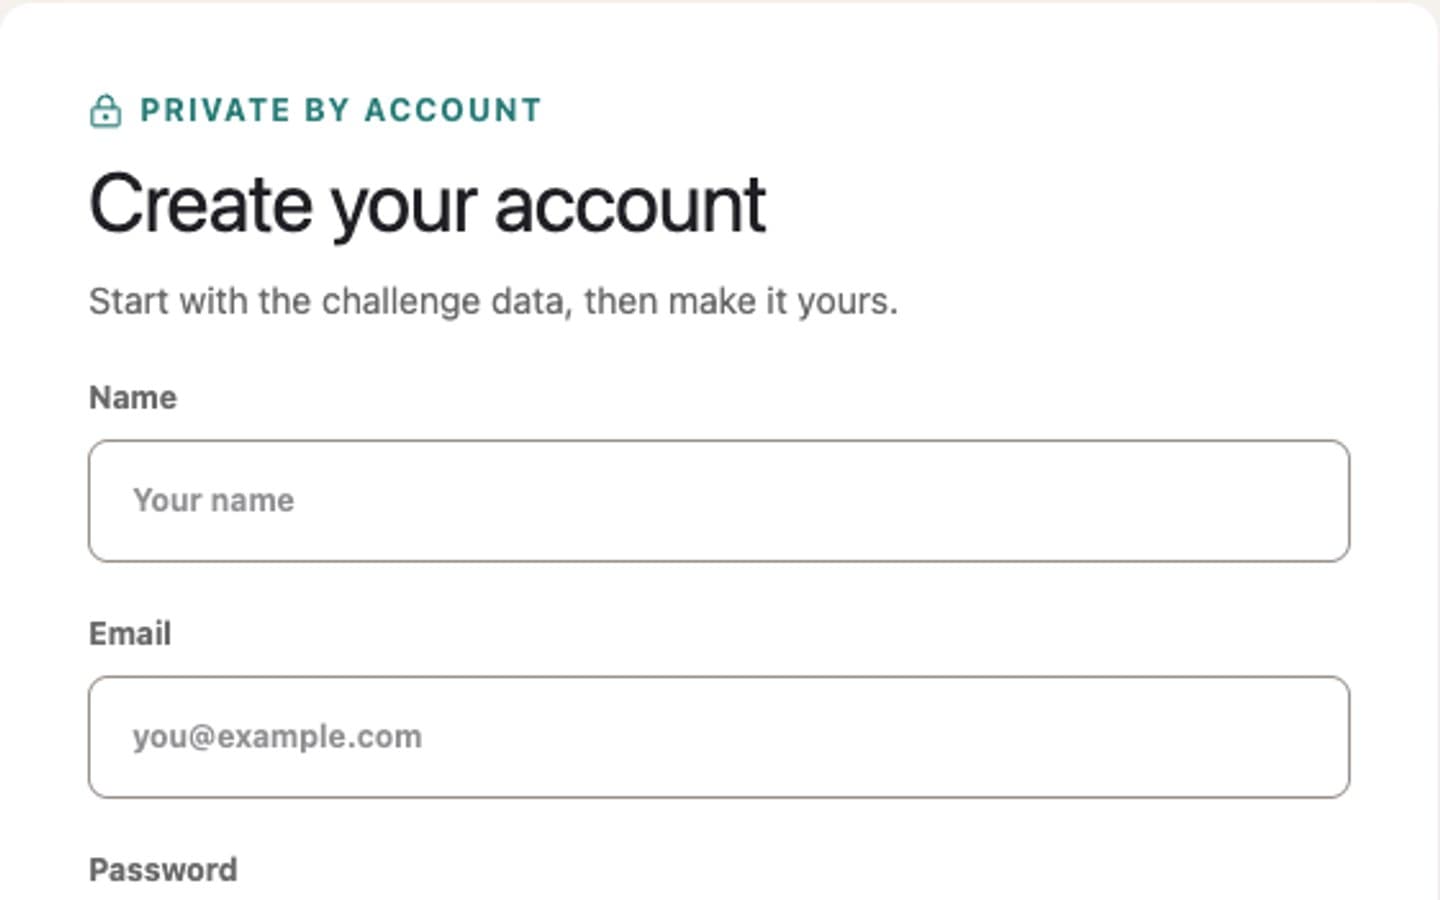Click the Name field label

click(x=133, y=398)
